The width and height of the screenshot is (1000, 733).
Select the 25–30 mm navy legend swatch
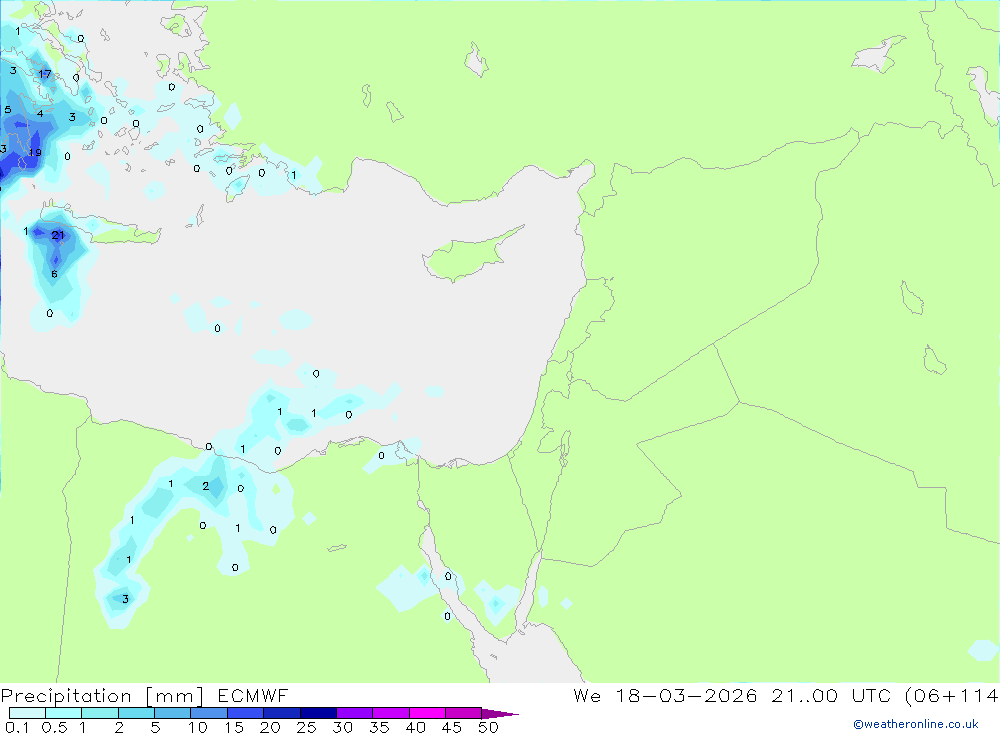click(318, 713)
